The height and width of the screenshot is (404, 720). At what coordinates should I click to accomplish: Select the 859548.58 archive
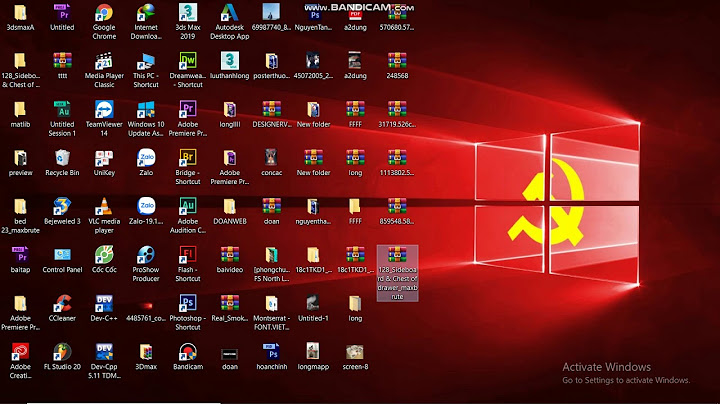tap(397, 207)
